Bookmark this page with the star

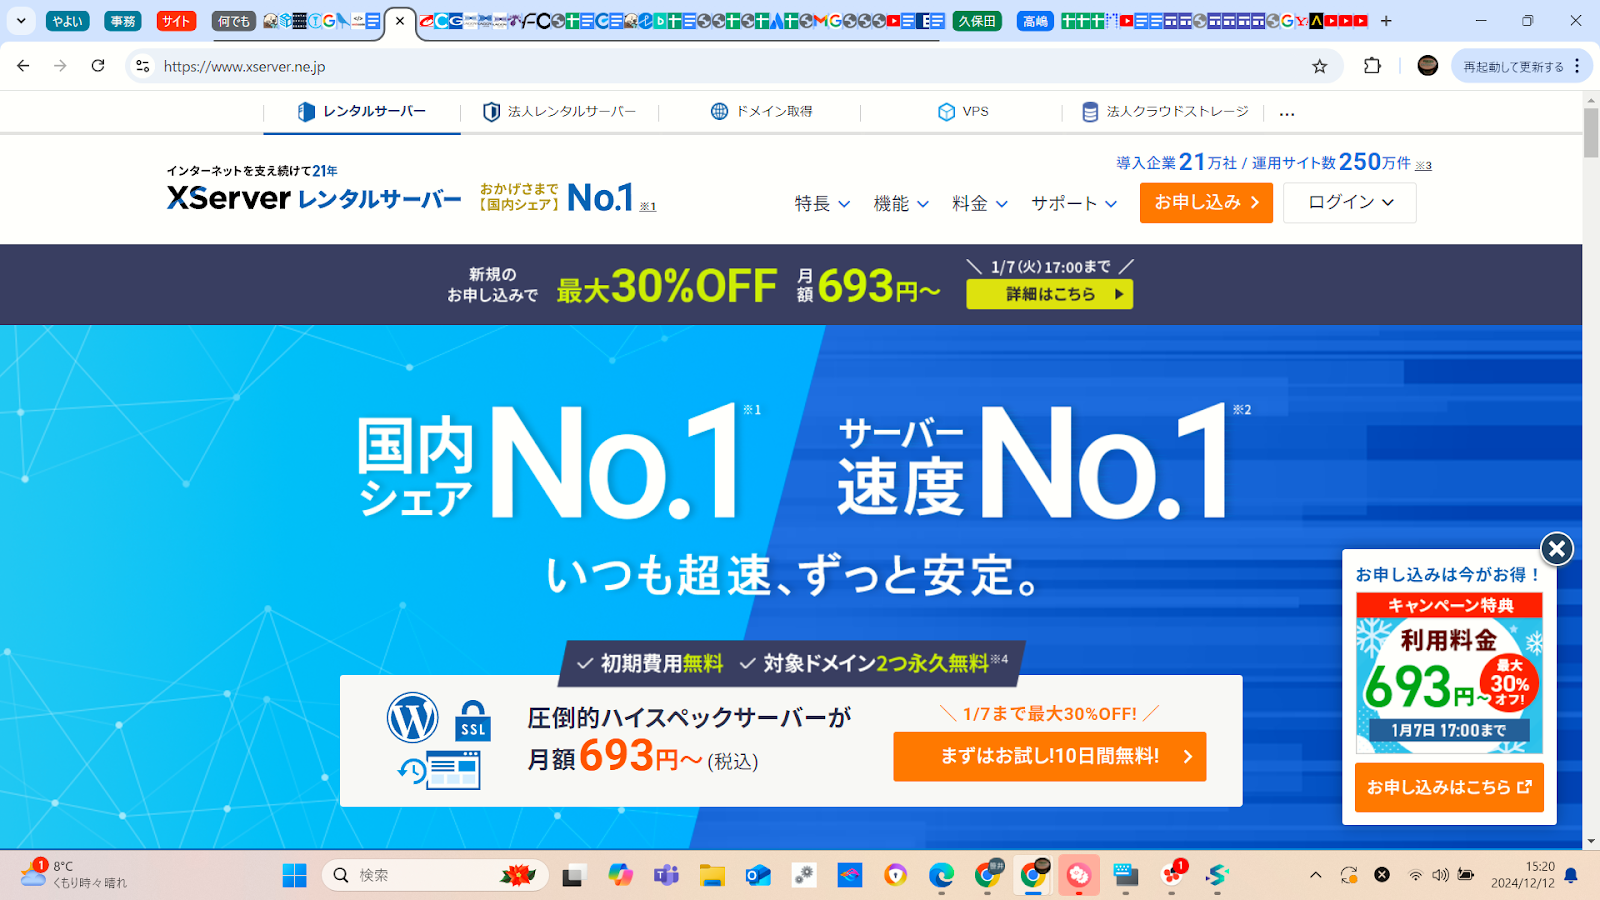pos(1320,66)
